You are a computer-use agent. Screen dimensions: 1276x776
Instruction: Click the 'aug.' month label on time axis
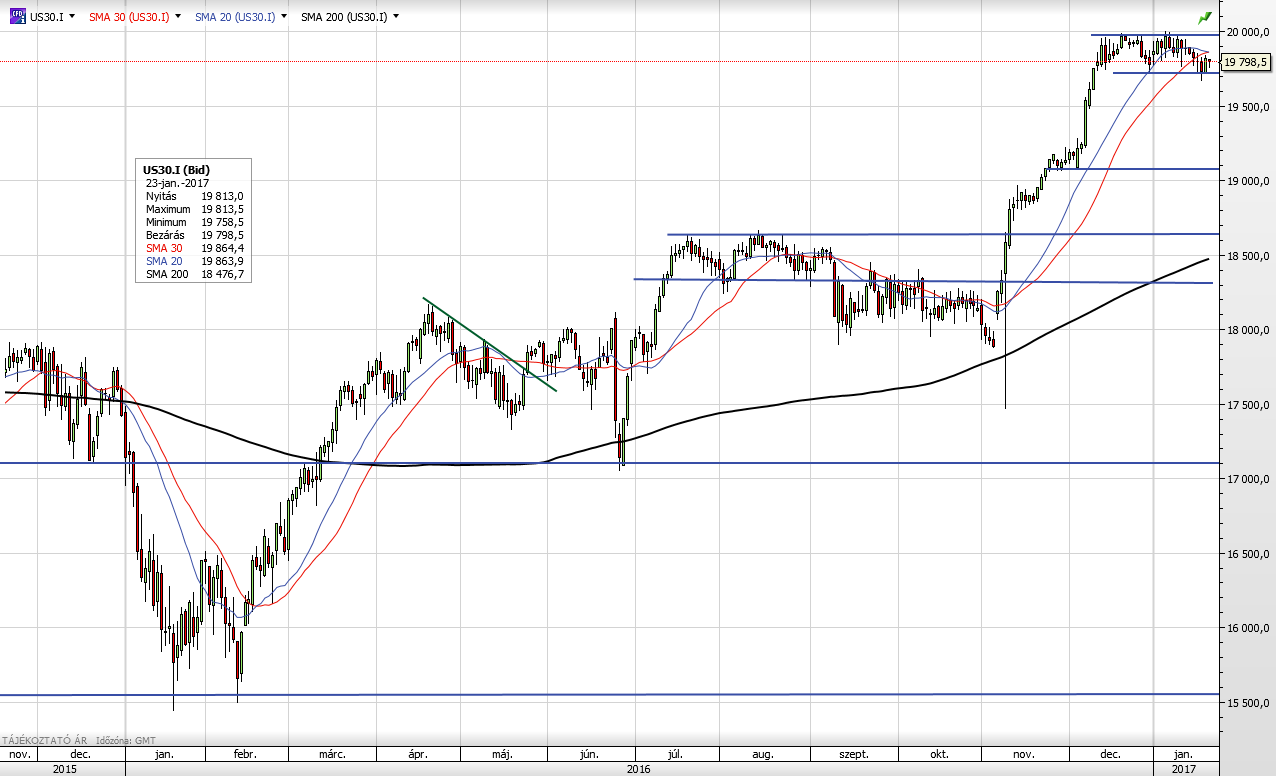763,755
